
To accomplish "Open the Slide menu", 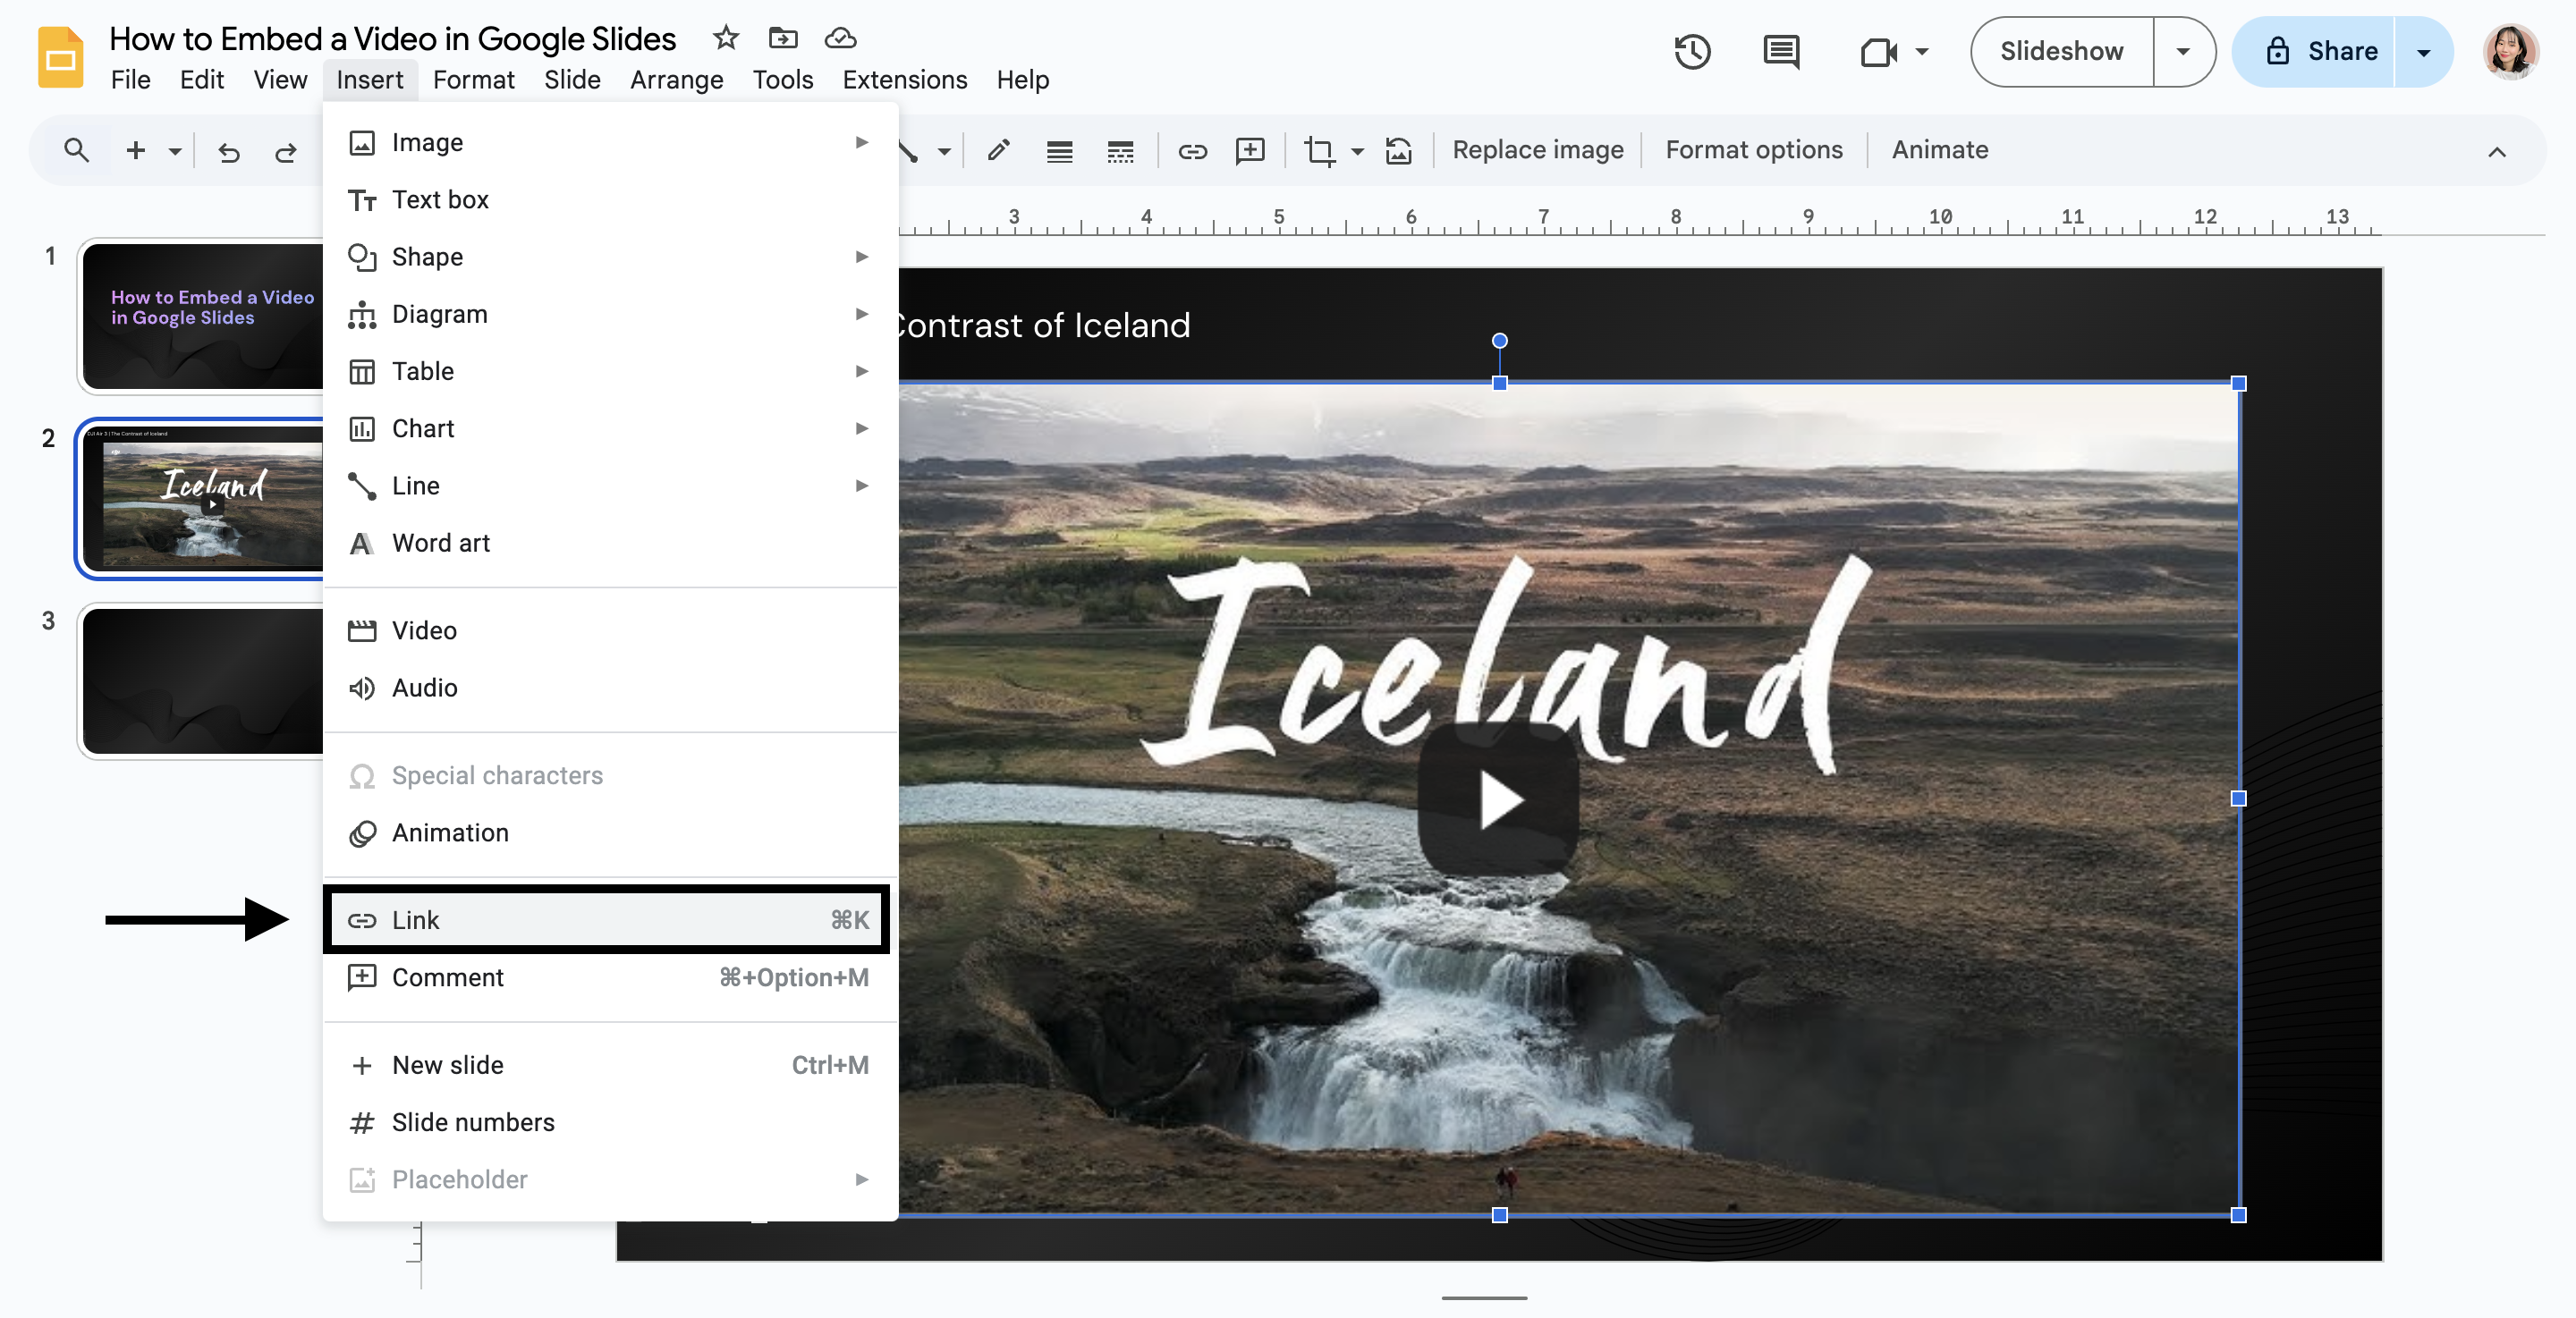I will click(x=572, y=80).
